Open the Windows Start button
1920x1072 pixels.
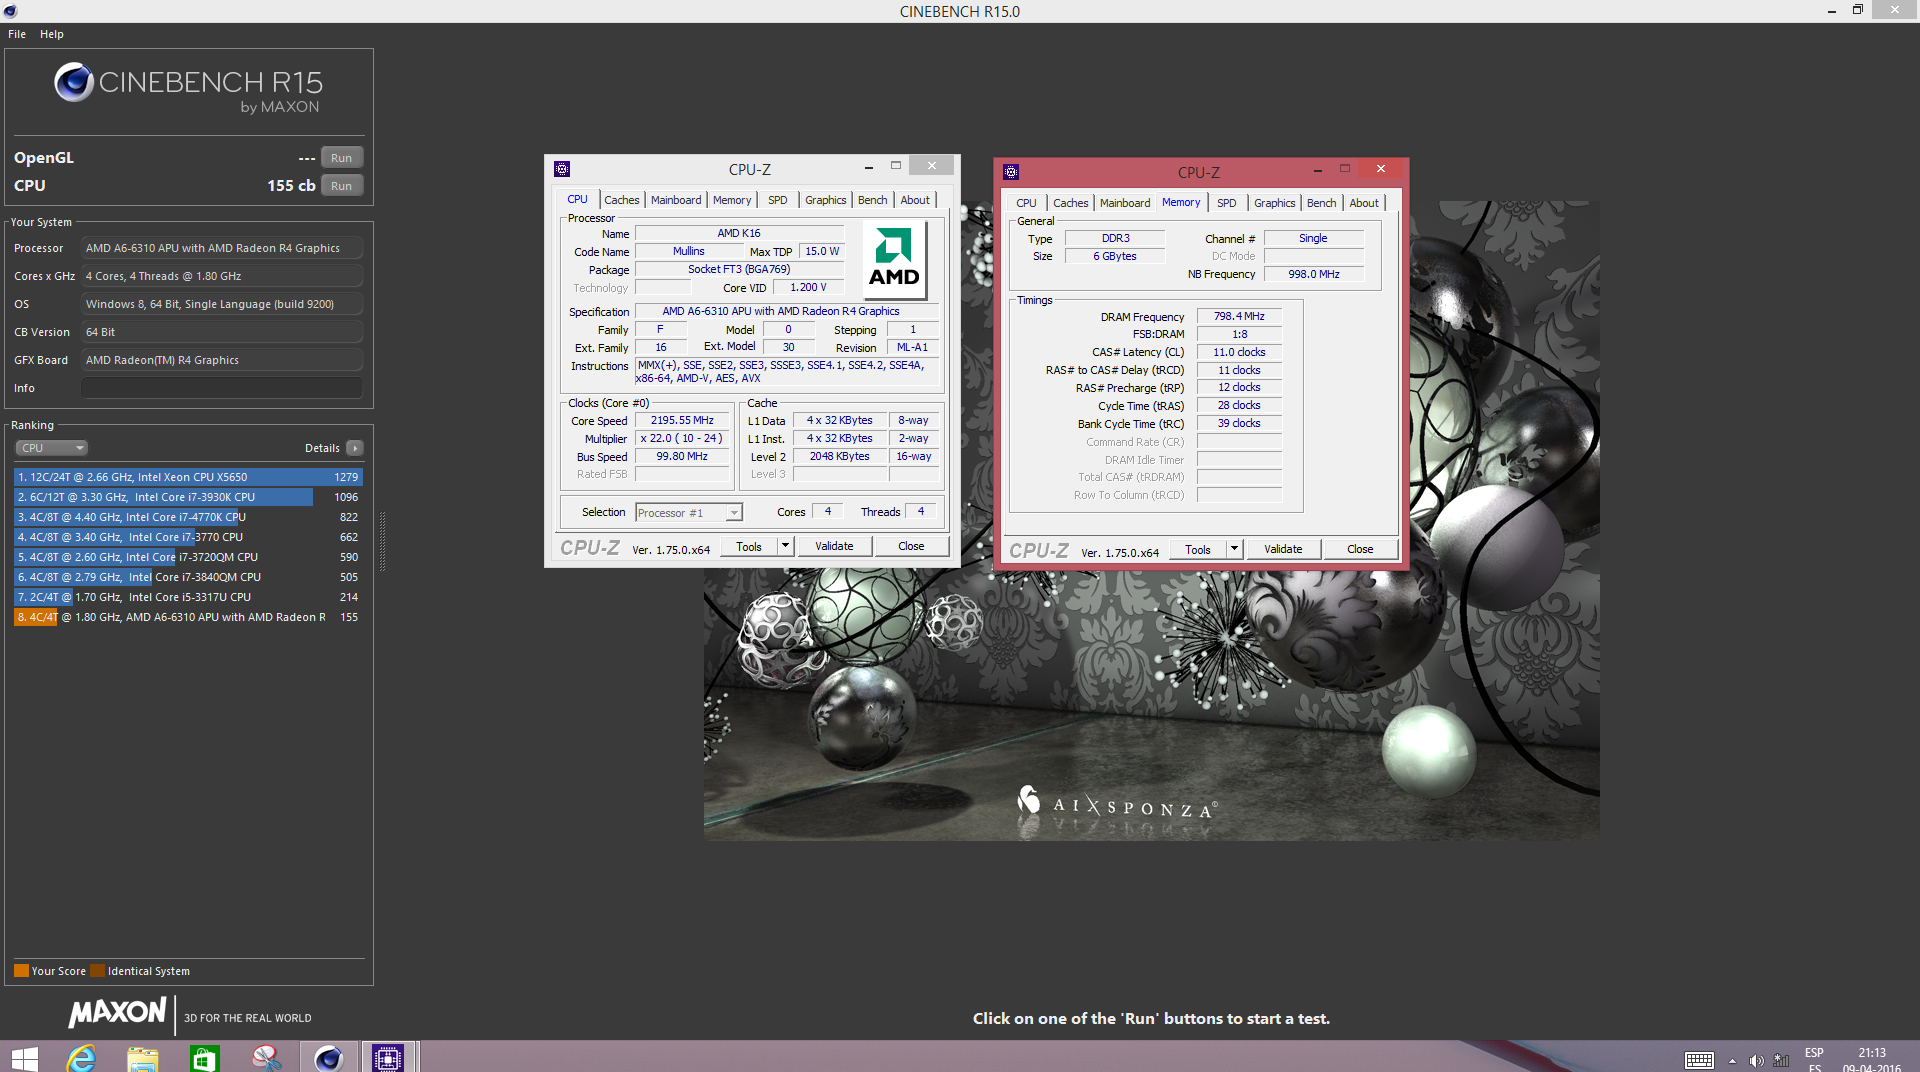(x=24, y=1057)
